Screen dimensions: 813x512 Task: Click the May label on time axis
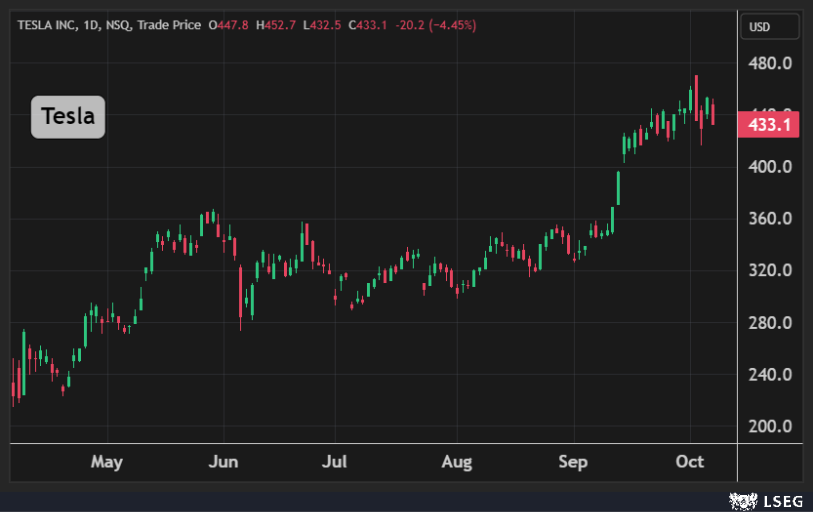[106, 462]
